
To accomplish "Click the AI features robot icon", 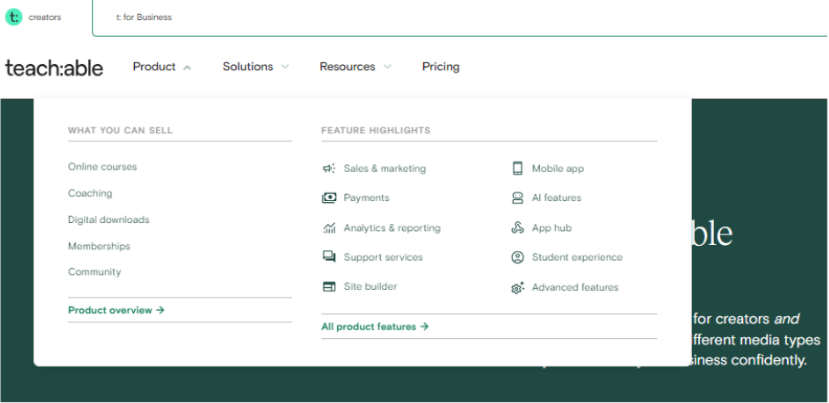I will click(x=518, y=198).
